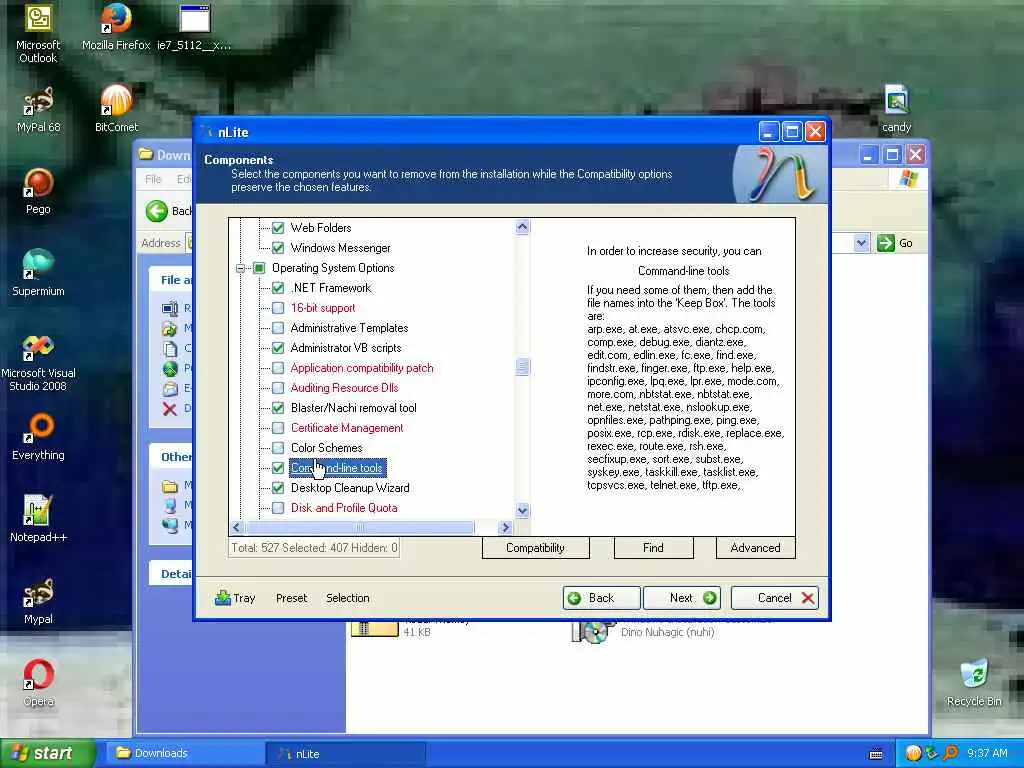This screenshot has width=1024, height=768.
Task: Select the candy image file icon
Action: pos(897,110)
